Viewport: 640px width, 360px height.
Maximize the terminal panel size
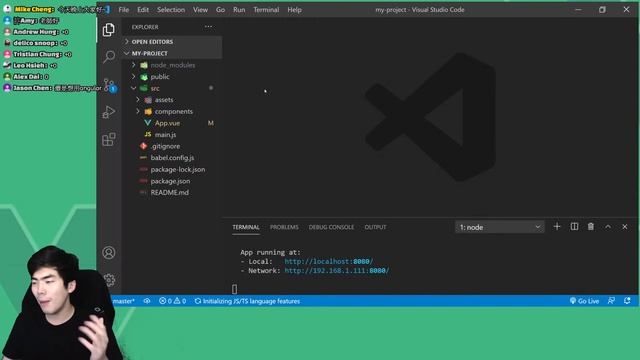(608, 227)
